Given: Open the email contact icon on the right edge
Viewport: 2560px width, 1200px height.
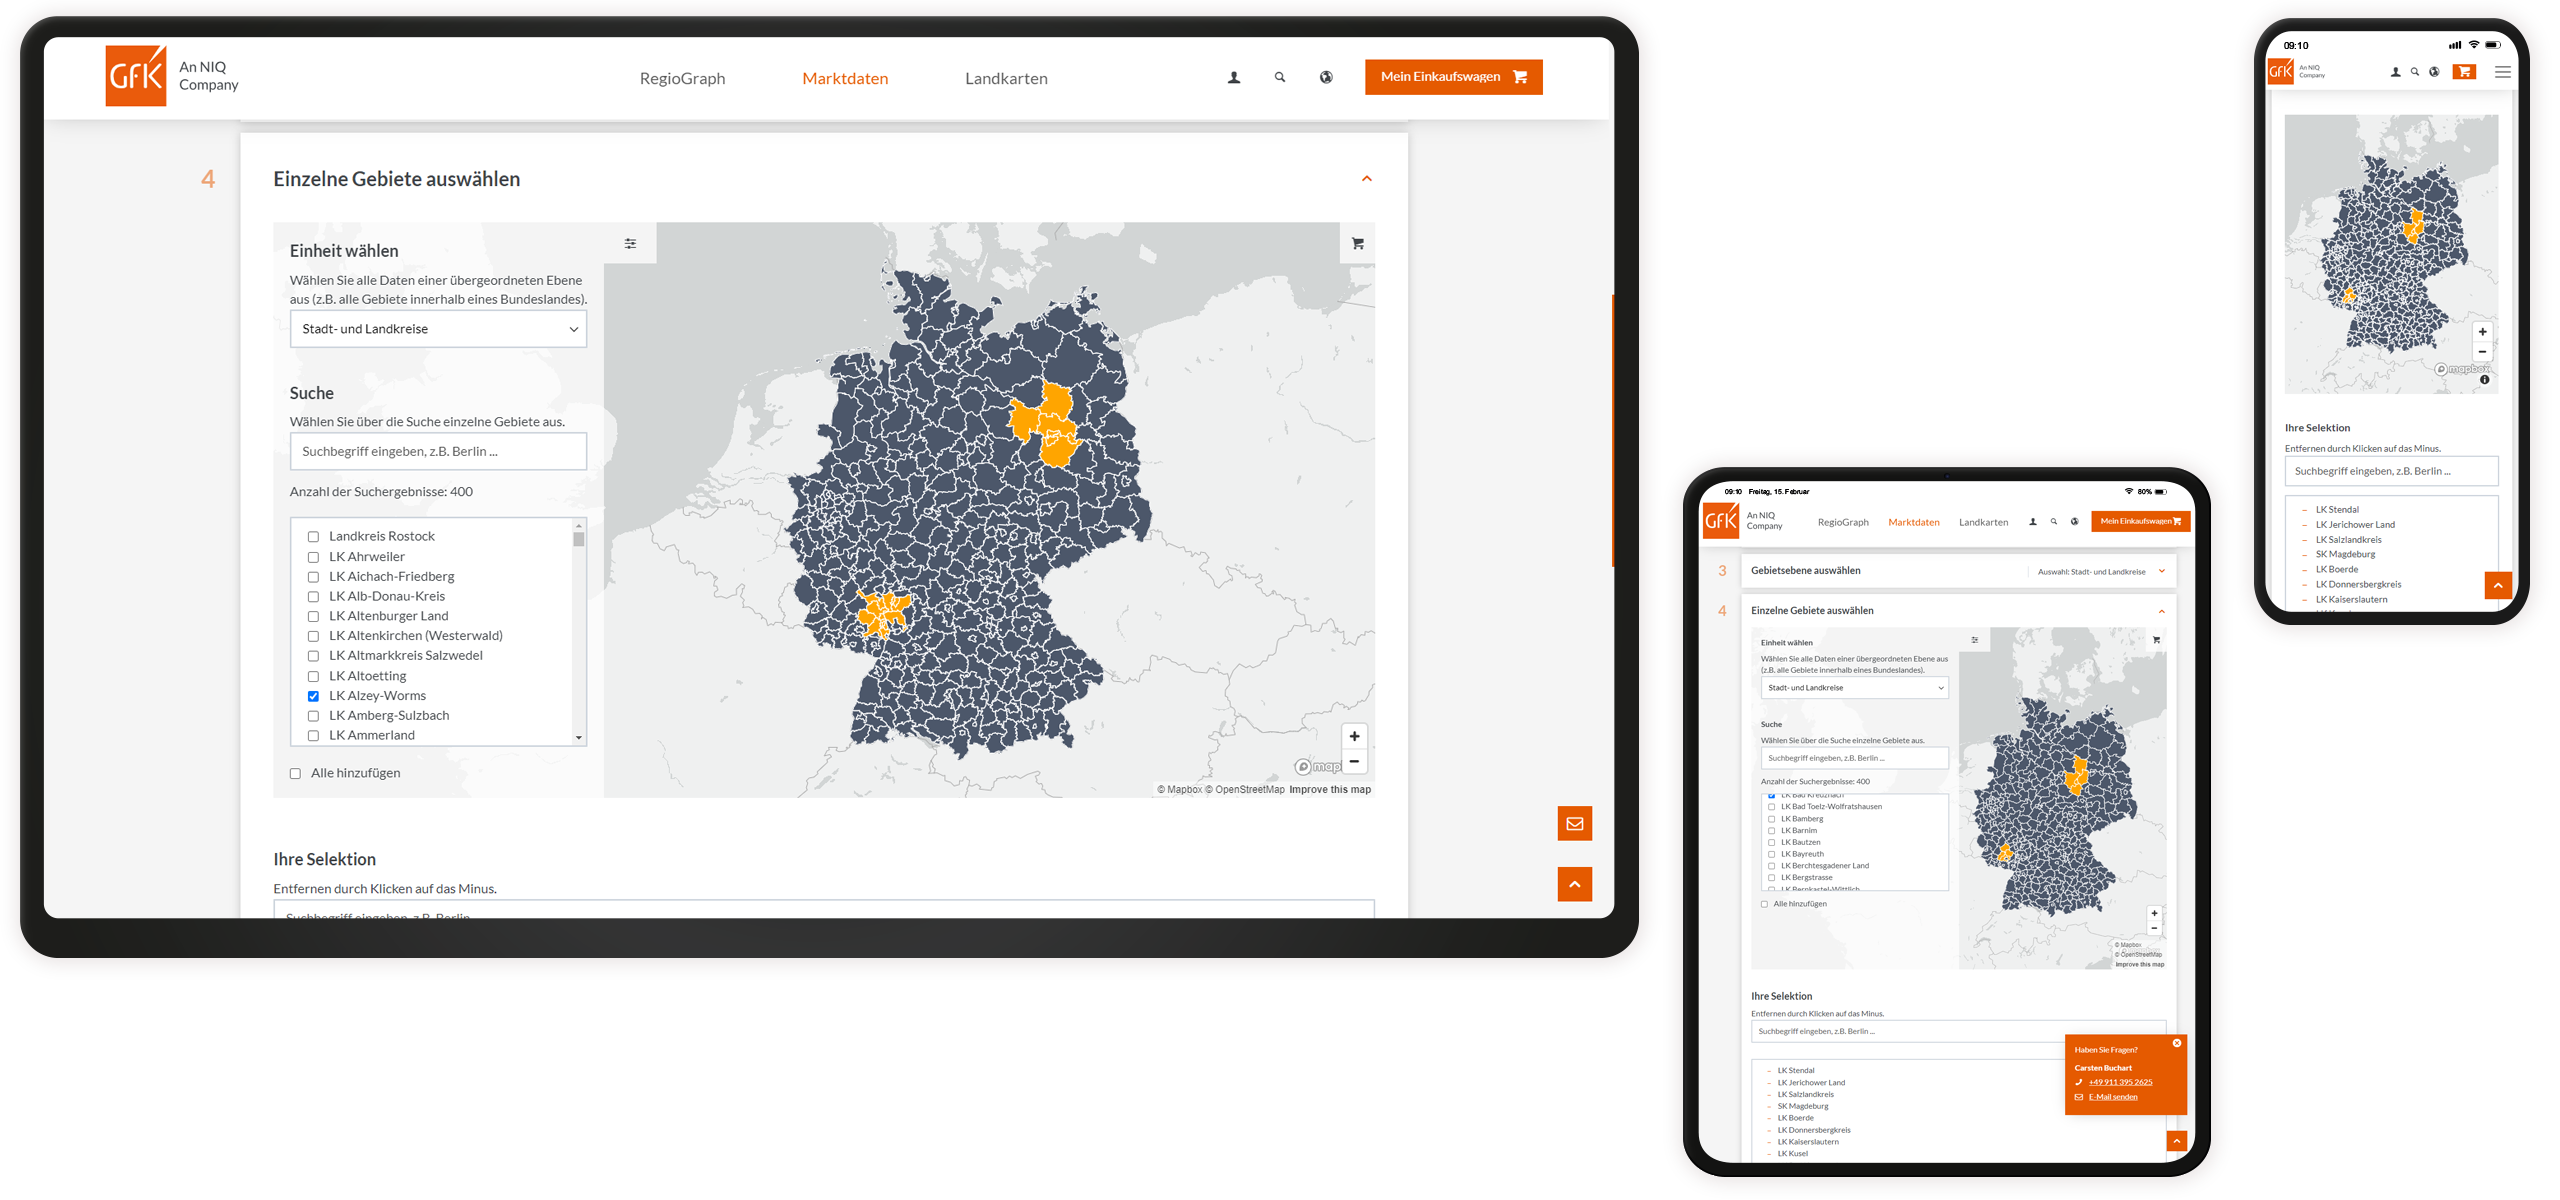Looking at the screenshot, I should (1575, 824).
